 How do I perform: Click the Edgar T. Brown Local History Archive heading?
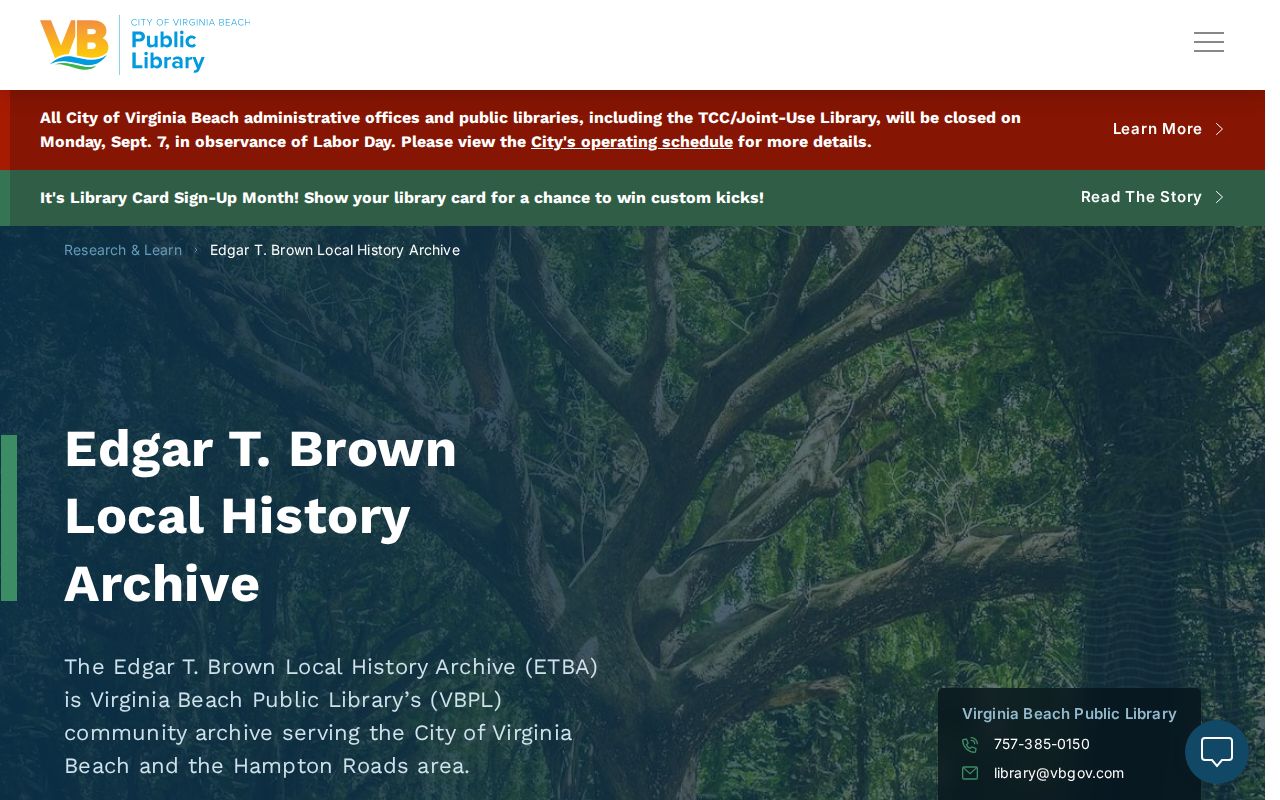pos(261,516)
